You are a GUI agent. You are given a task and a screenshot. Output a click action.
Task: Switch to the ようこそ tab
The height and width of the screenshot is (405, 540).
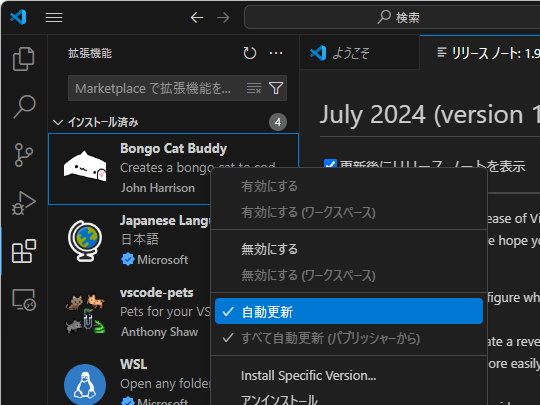[x=360, y=53]
